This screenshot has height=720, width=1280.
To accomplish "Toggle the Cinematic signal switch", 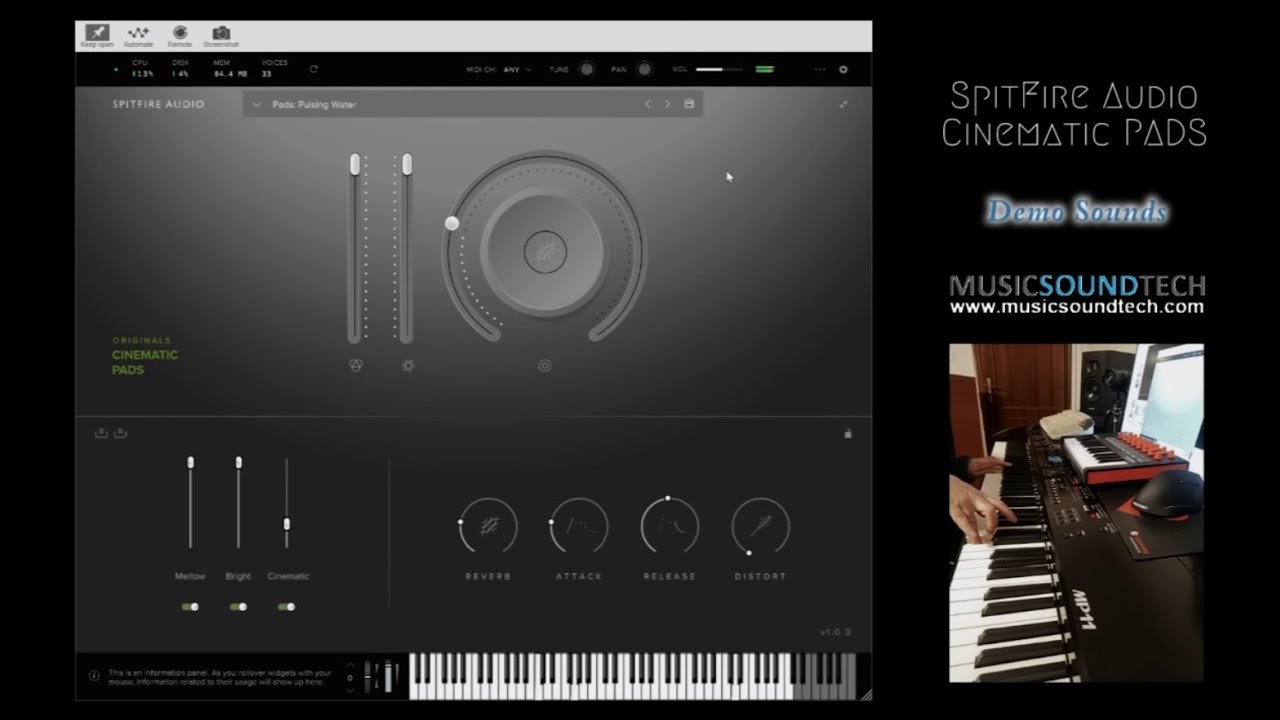I will [286, 606].
